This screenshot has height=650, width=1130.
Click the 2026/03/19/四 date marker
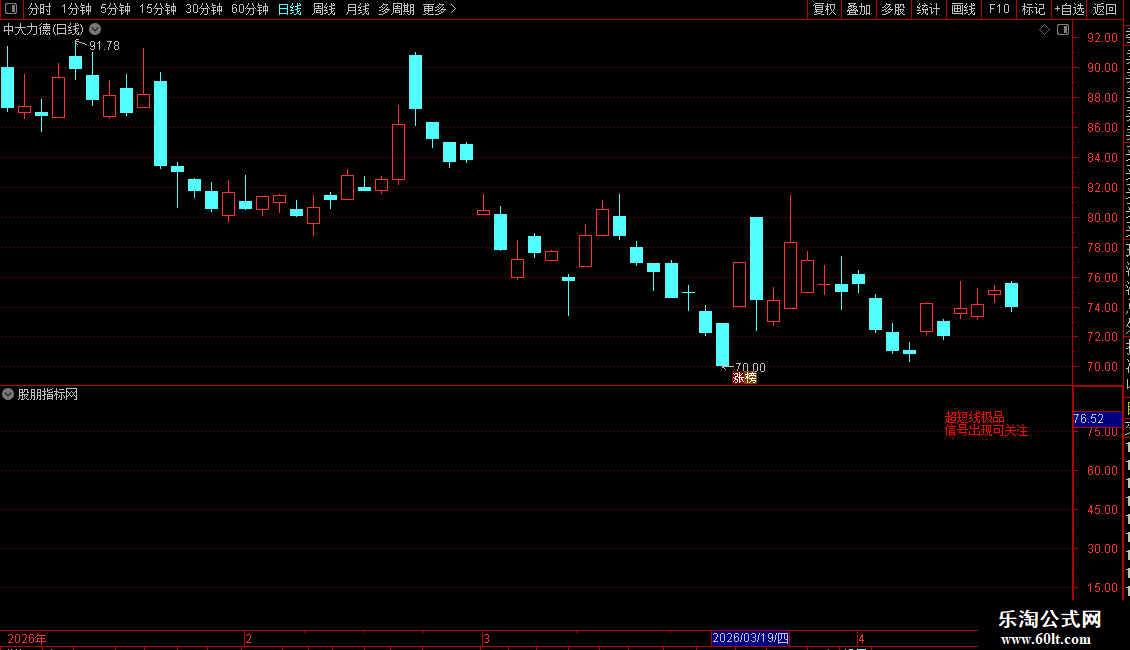(x=750, y=638)
